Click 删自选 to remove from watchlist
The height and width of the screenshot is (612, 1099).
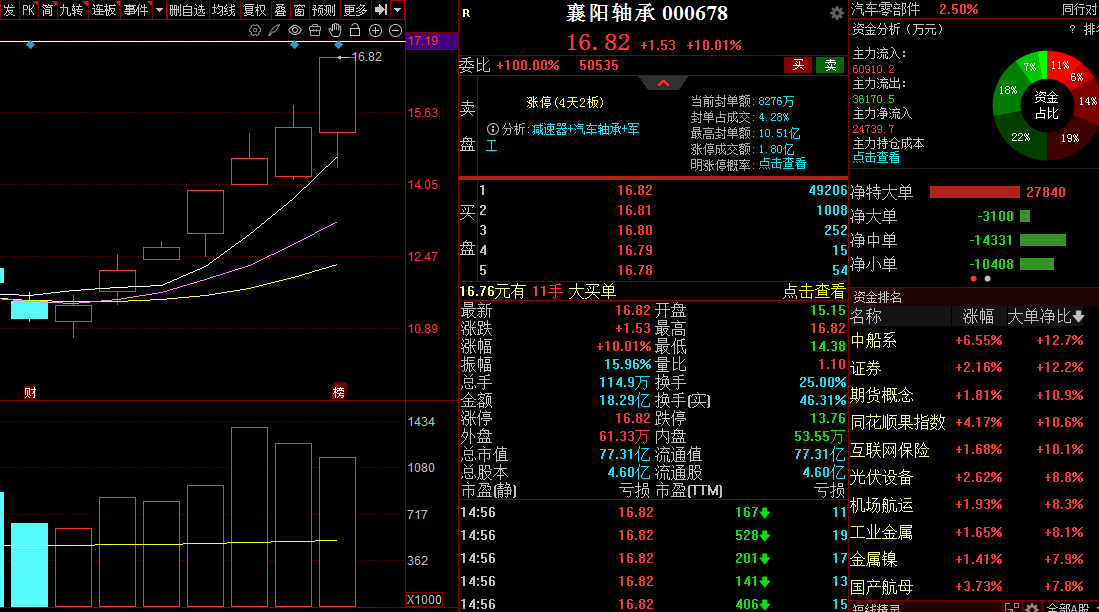187,10
